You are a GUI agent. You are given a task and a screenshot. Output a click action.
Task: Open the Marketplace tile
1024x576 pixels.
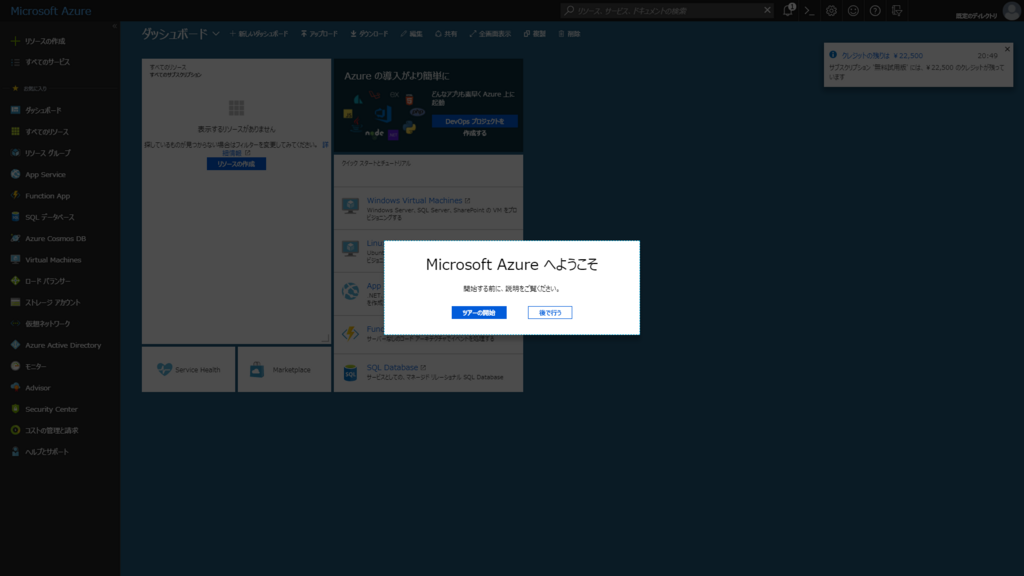(x=284, y=370)
